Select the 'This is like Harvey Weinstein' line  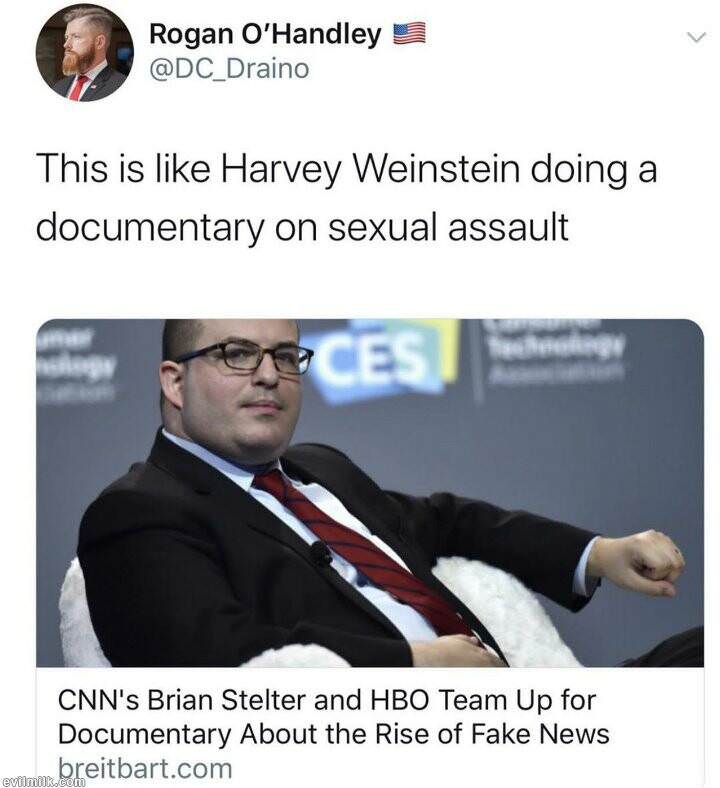pyautogui.click(x=346, y=169)
